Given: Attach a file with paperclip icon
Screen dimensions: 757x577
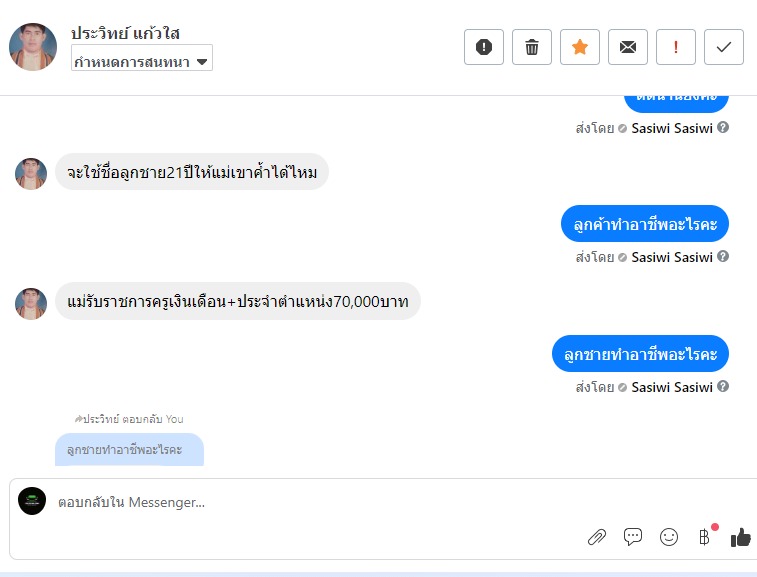Looking at the screenshot, I should (x=597, y=537).
